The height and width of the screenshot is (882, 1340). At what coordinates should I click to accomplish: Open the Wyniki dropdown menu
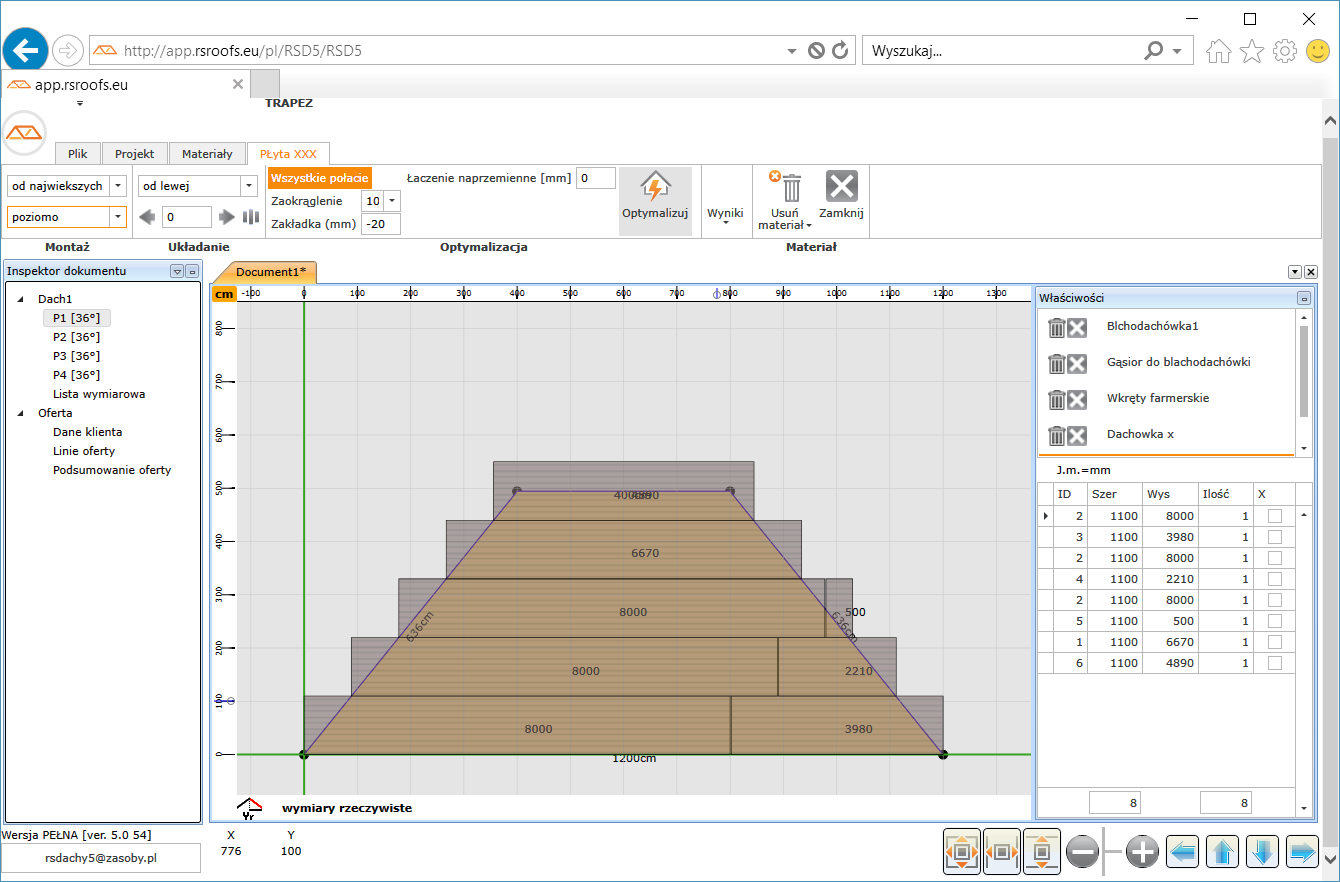[725, 214]
